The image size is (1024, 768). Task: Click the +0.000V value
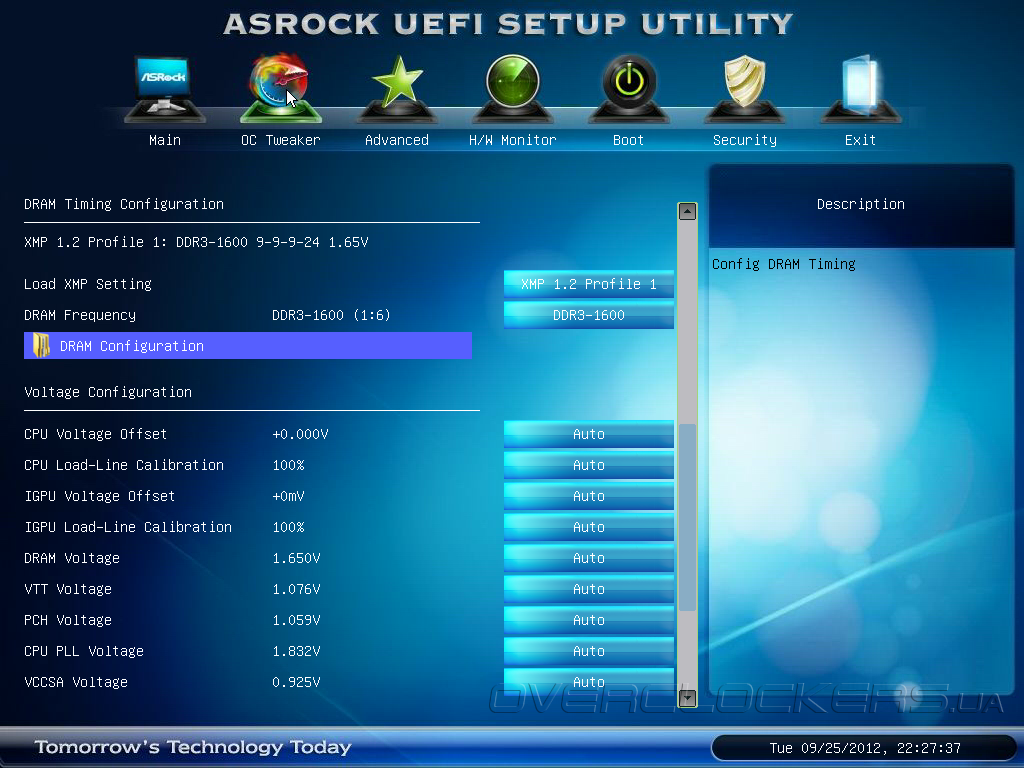point(300,434)
